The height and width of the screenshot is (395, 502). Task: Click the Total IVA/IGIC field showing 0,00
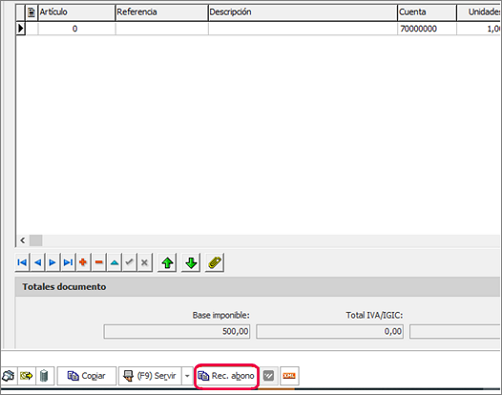(330, 332)
